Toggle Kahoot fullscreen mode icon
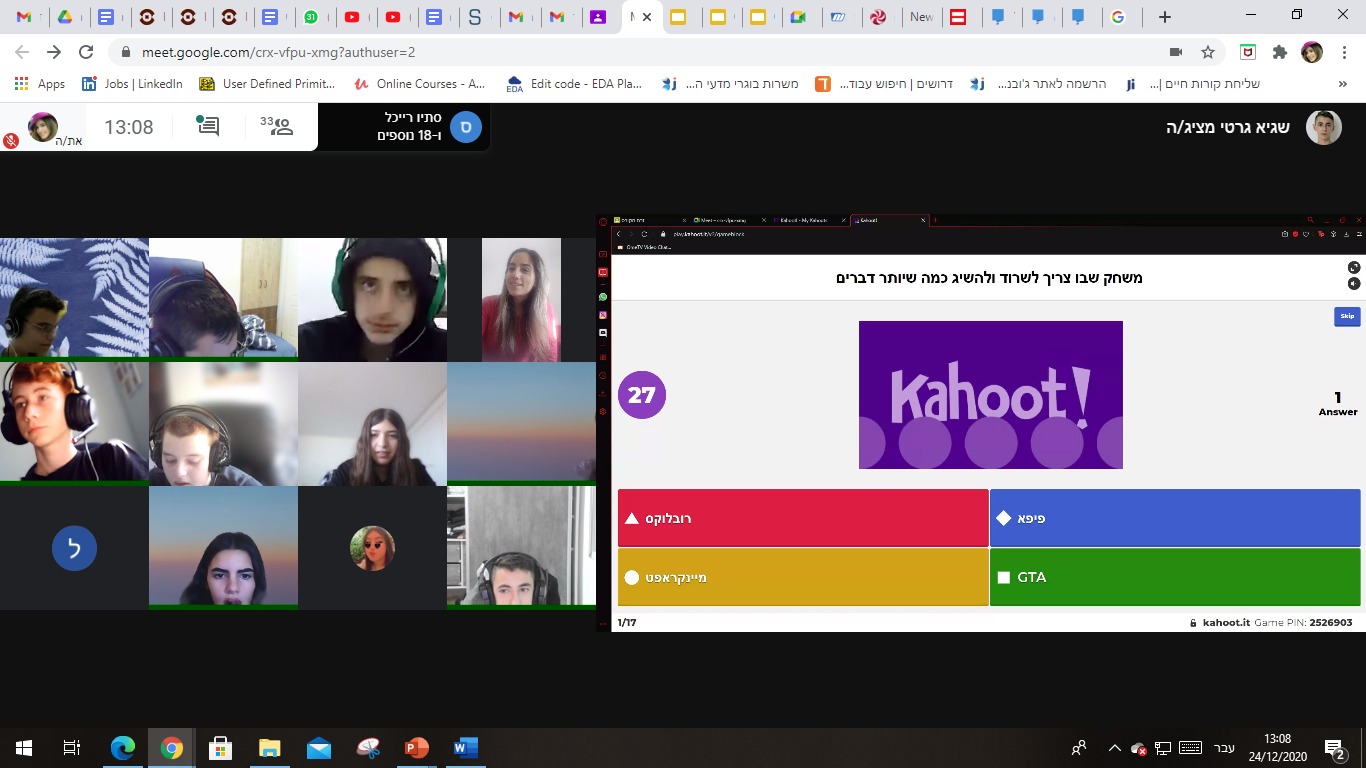The height and width of the screenshot is (768, 1366). [x=1354, y=267]
